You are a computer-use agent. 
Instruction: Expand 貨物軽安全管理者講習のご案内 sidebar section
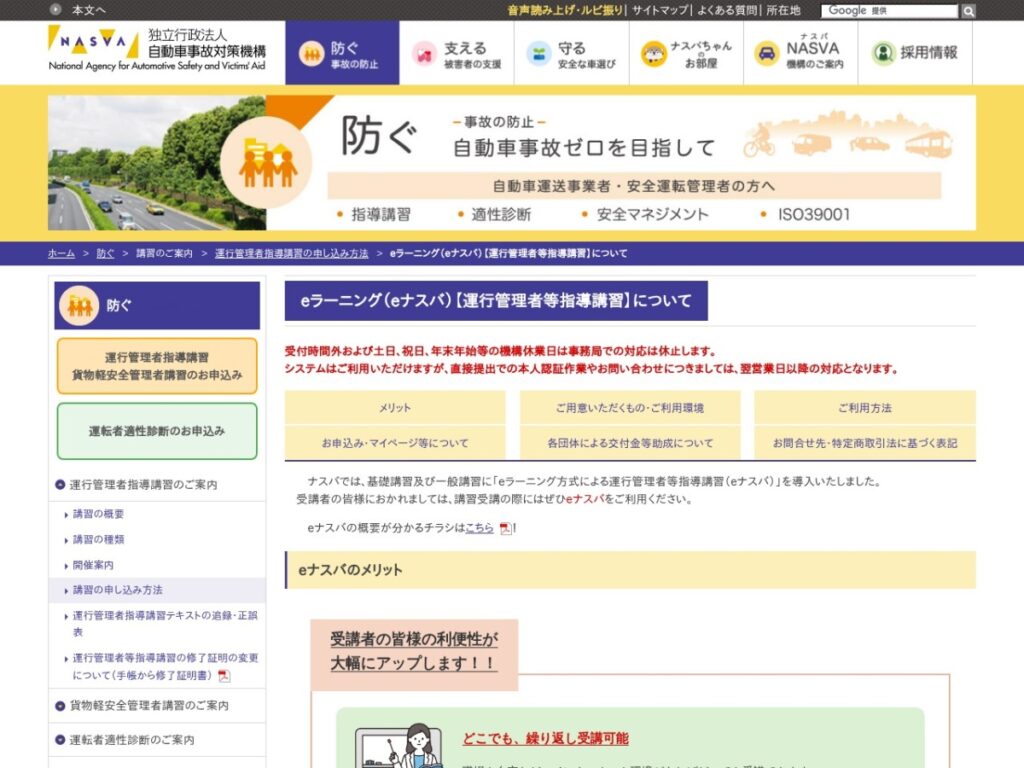point(149,705)
